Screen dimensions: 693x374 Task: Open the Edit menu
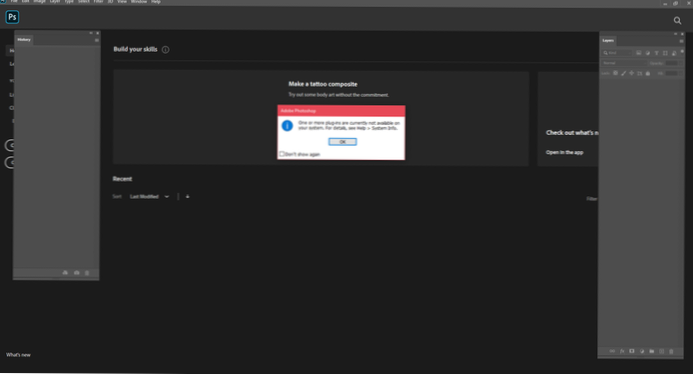click(26, 2)
